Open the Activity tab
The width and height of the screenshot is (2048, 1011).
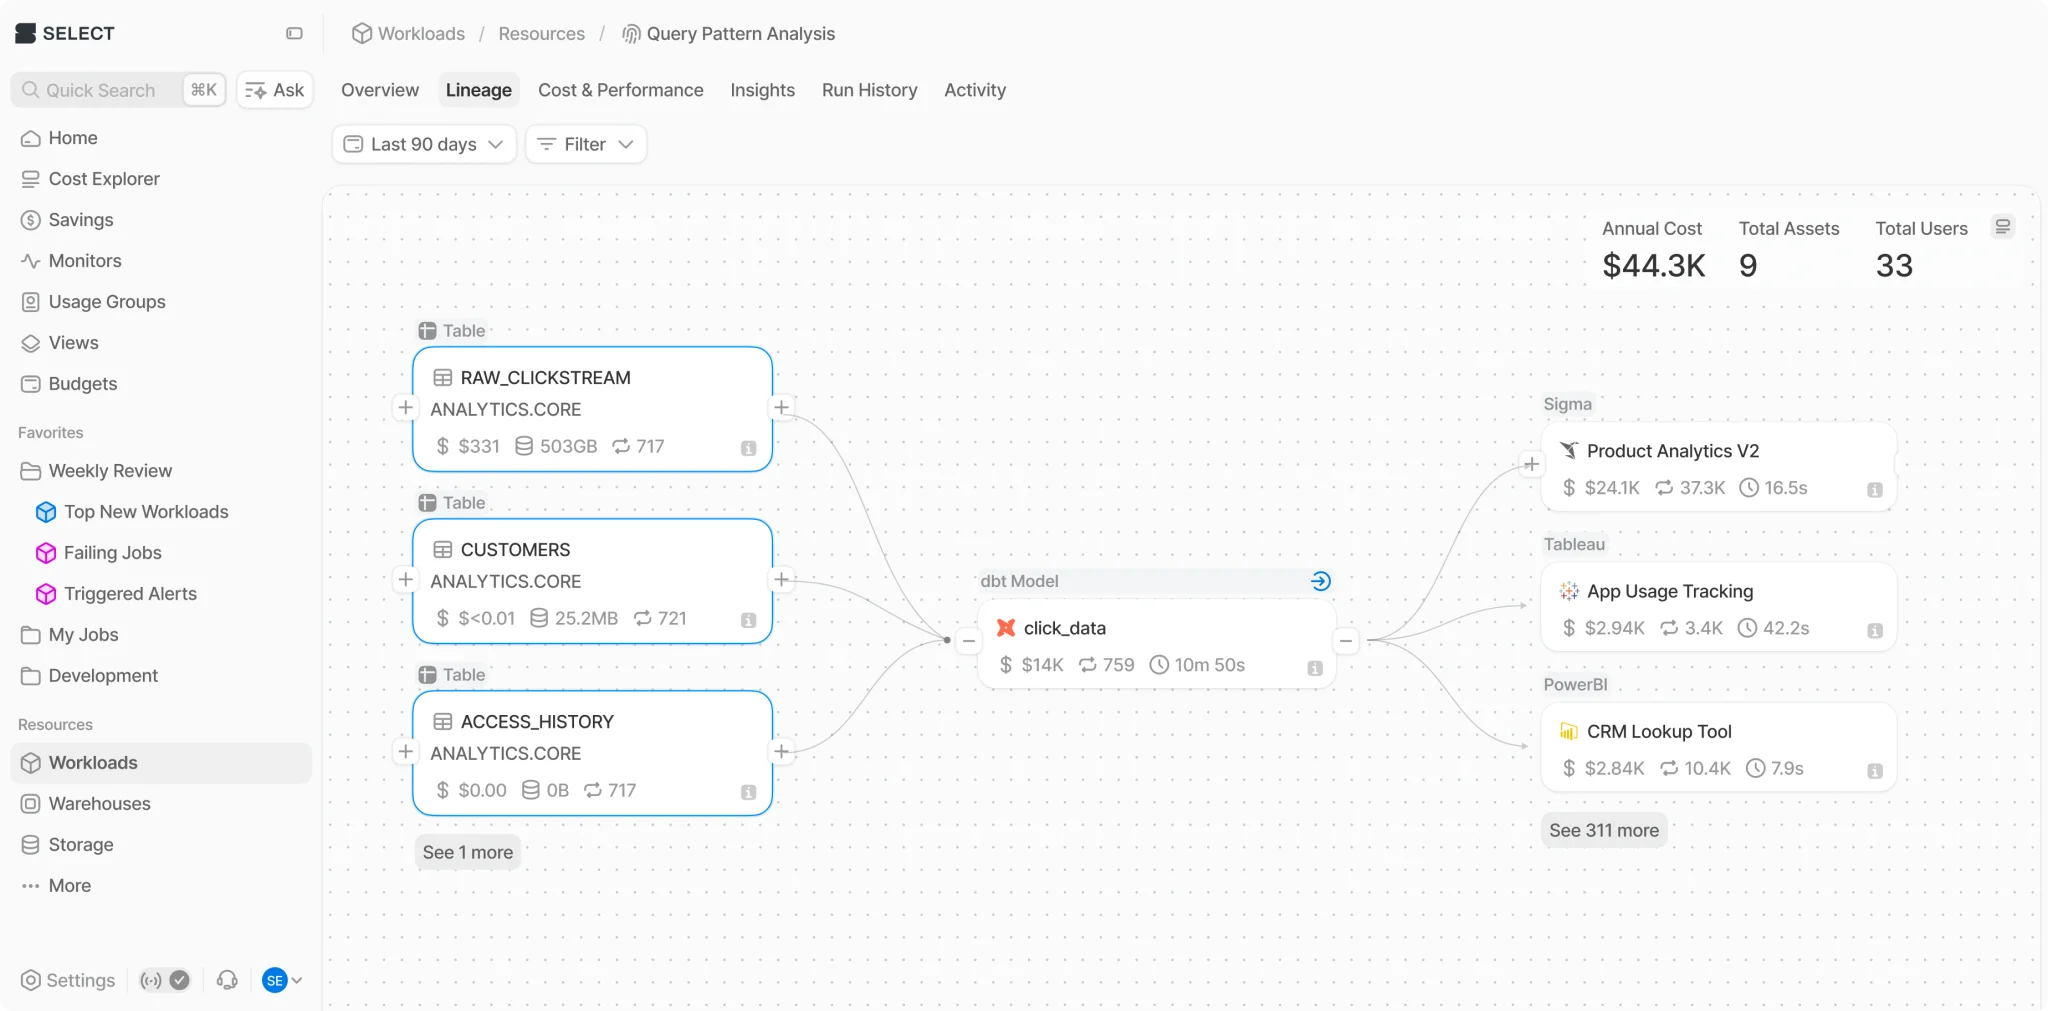coord(975,90)
